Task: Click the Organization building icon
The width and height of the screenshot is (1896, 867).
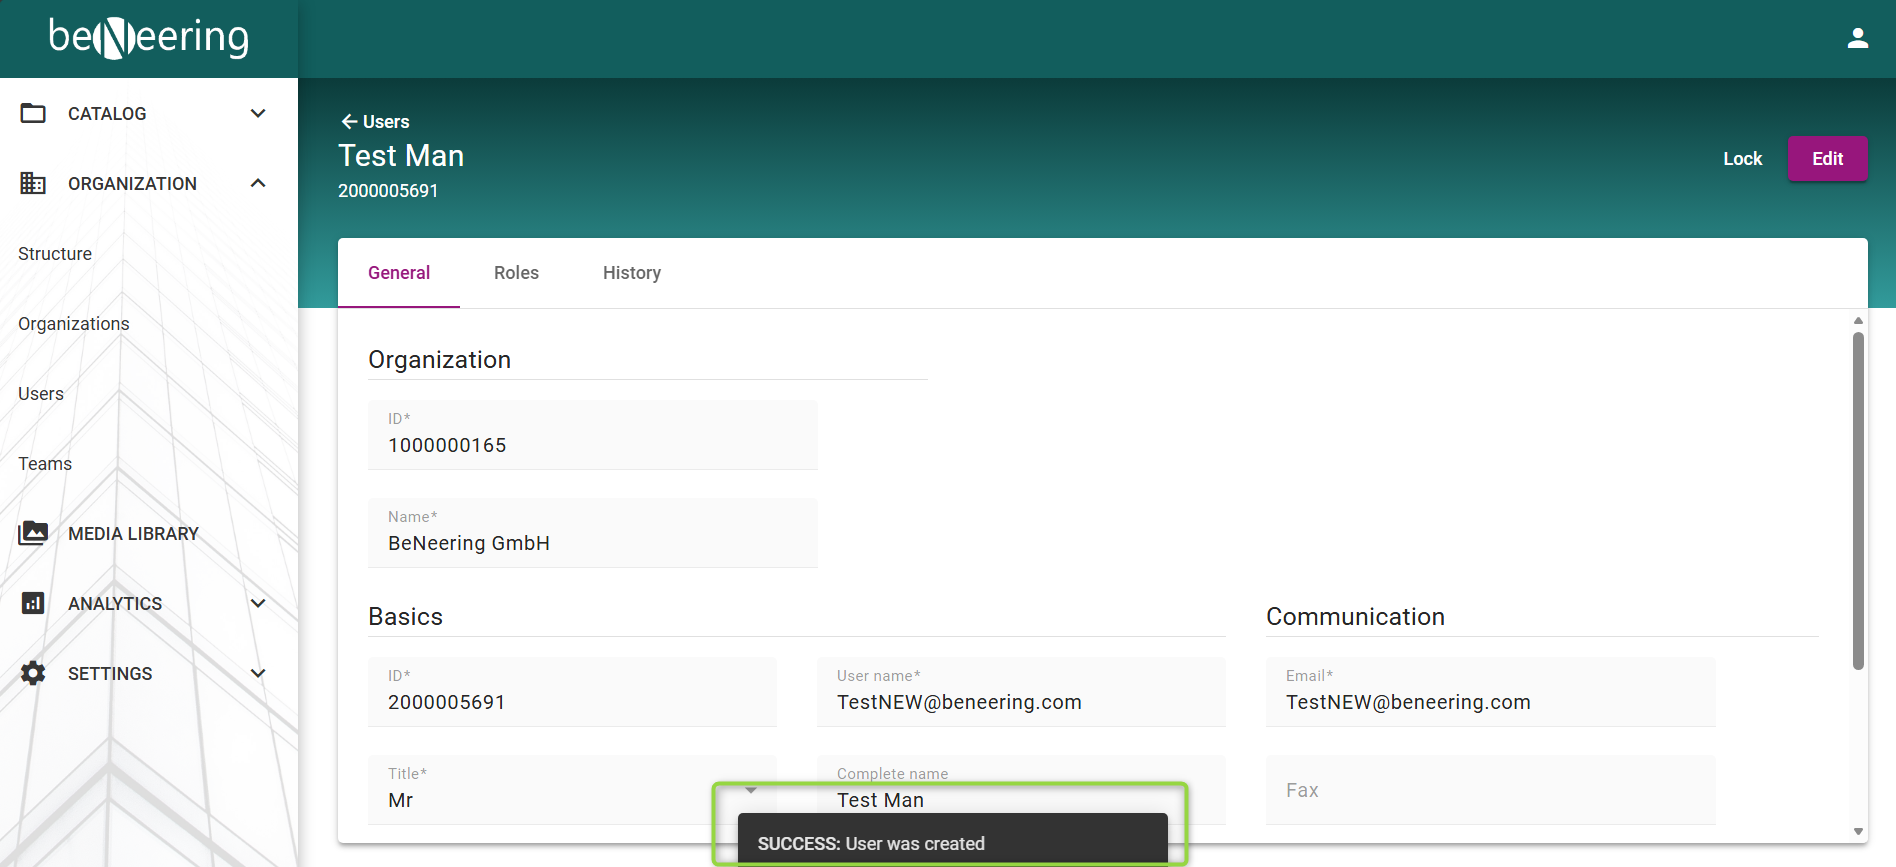Action: 33,183
